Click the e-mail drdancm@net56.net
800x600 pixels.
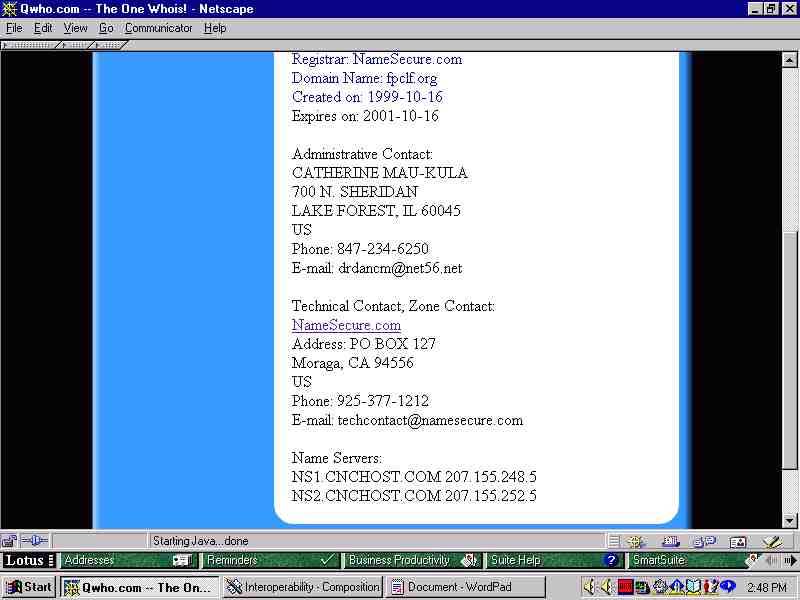click(x=401, y=268)
